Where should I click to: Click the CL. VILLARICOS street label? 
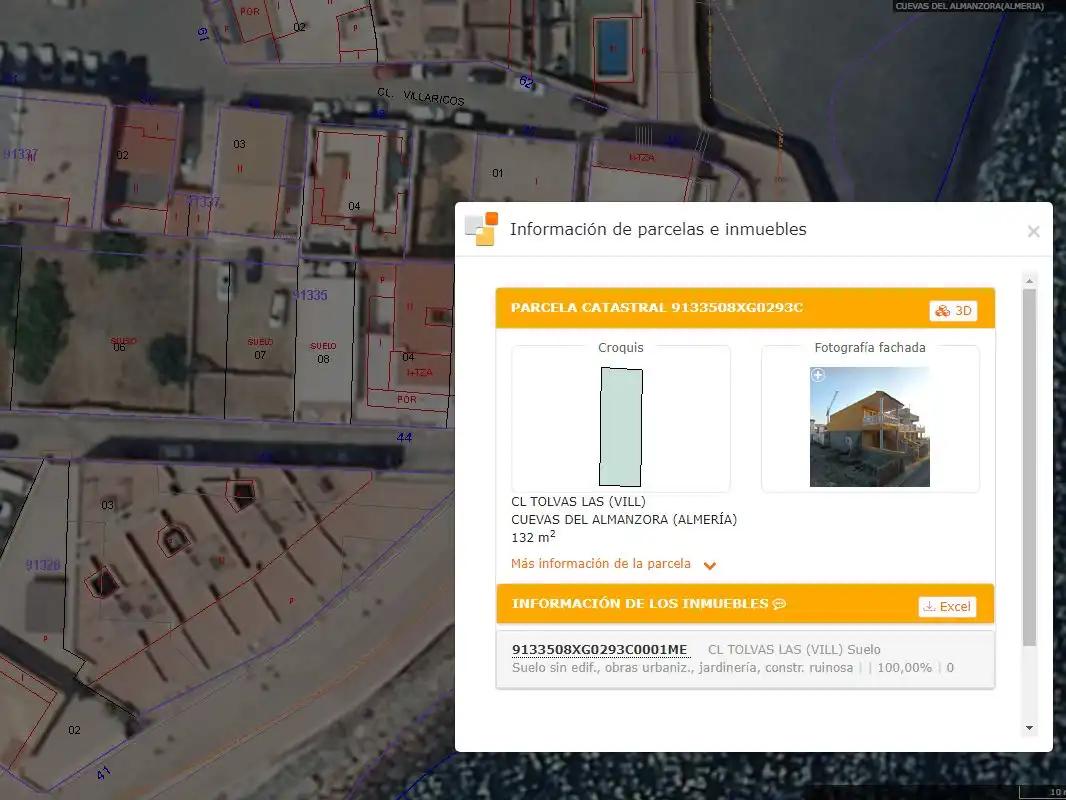pos(421,97)
